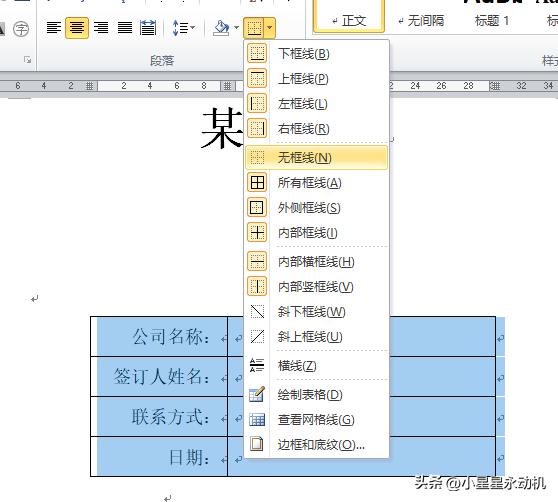Click the 签订人姓名: table cell
The image size is (558, 502).
click(x=159, y=376)
